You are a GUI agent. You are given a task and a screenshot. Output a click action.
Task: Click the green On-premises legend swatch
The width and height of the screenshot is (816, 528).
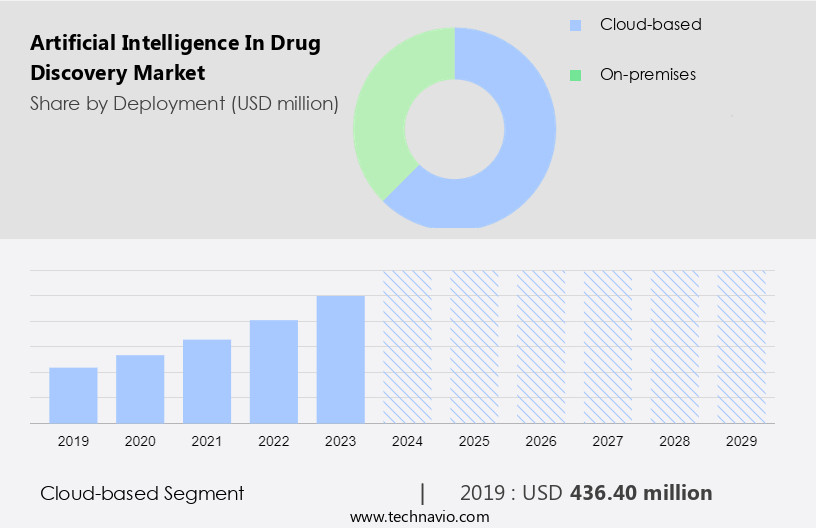coord(575,75)
